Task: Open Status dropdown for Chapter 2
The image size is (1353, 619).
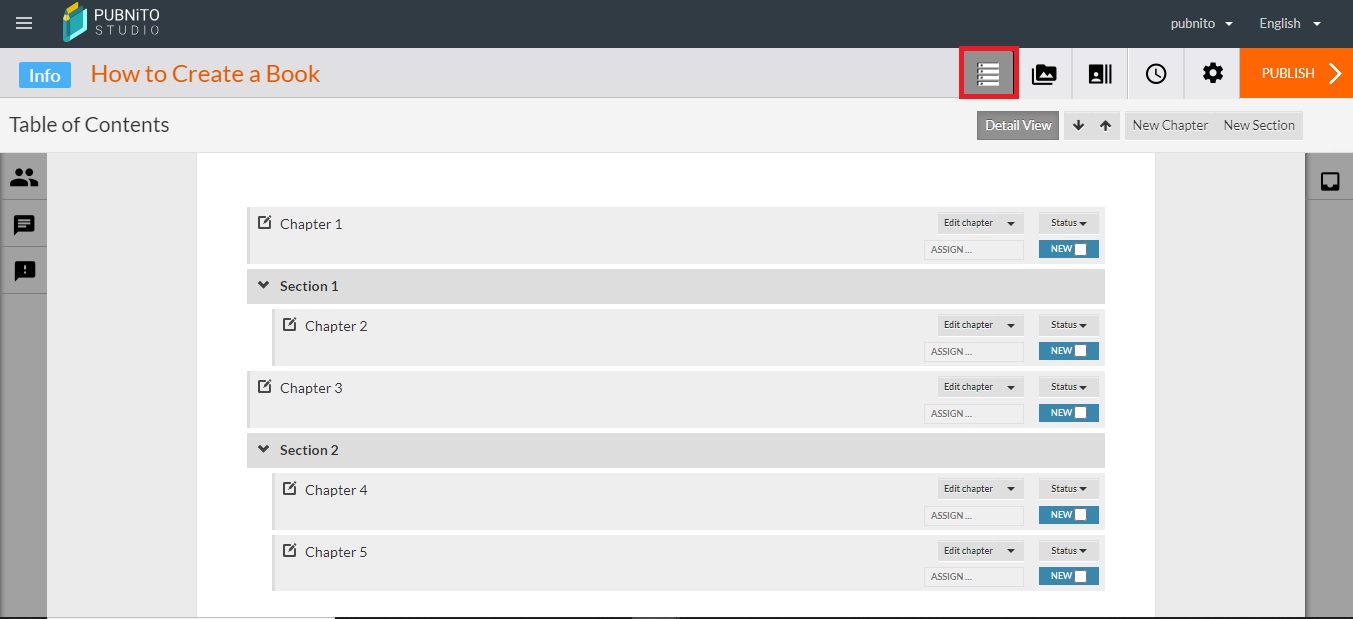Action: [1068, 325]
